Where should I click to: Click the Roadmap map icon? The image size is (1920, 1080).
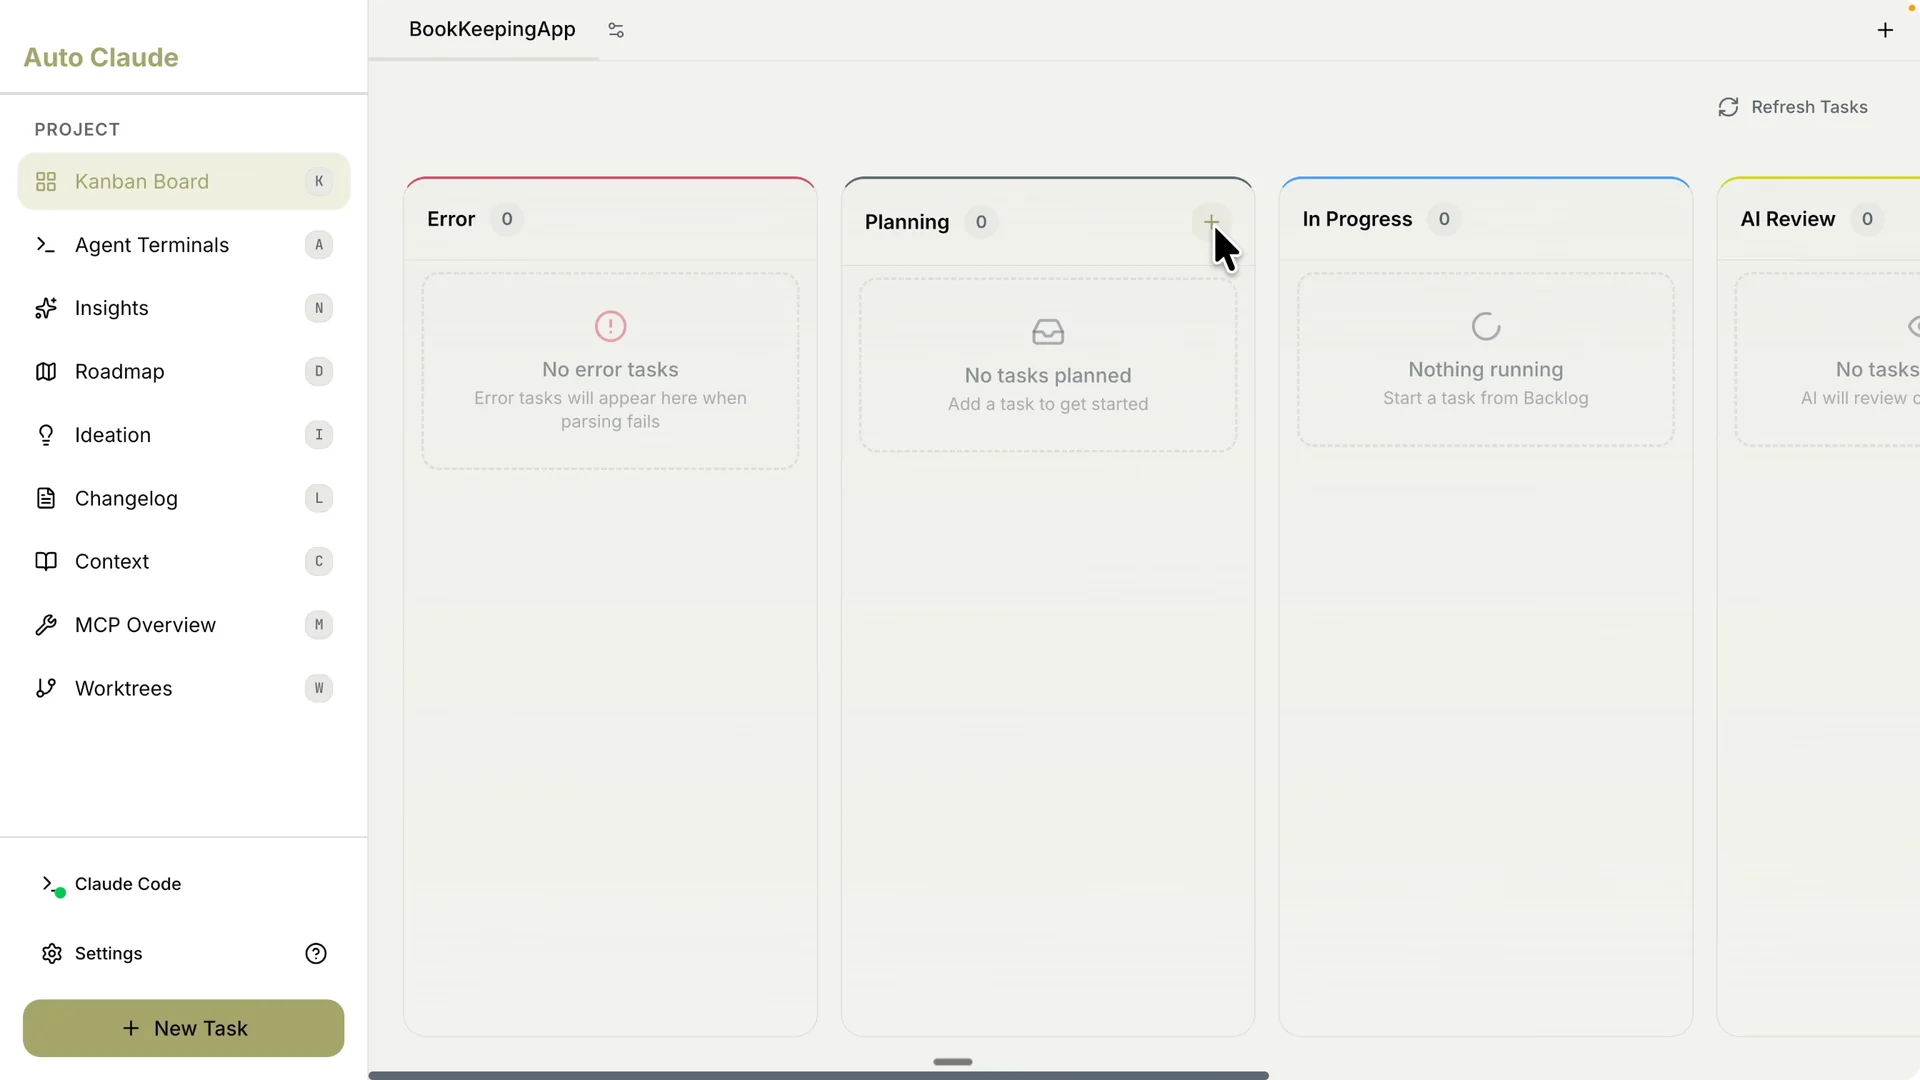tap(46, 371)
